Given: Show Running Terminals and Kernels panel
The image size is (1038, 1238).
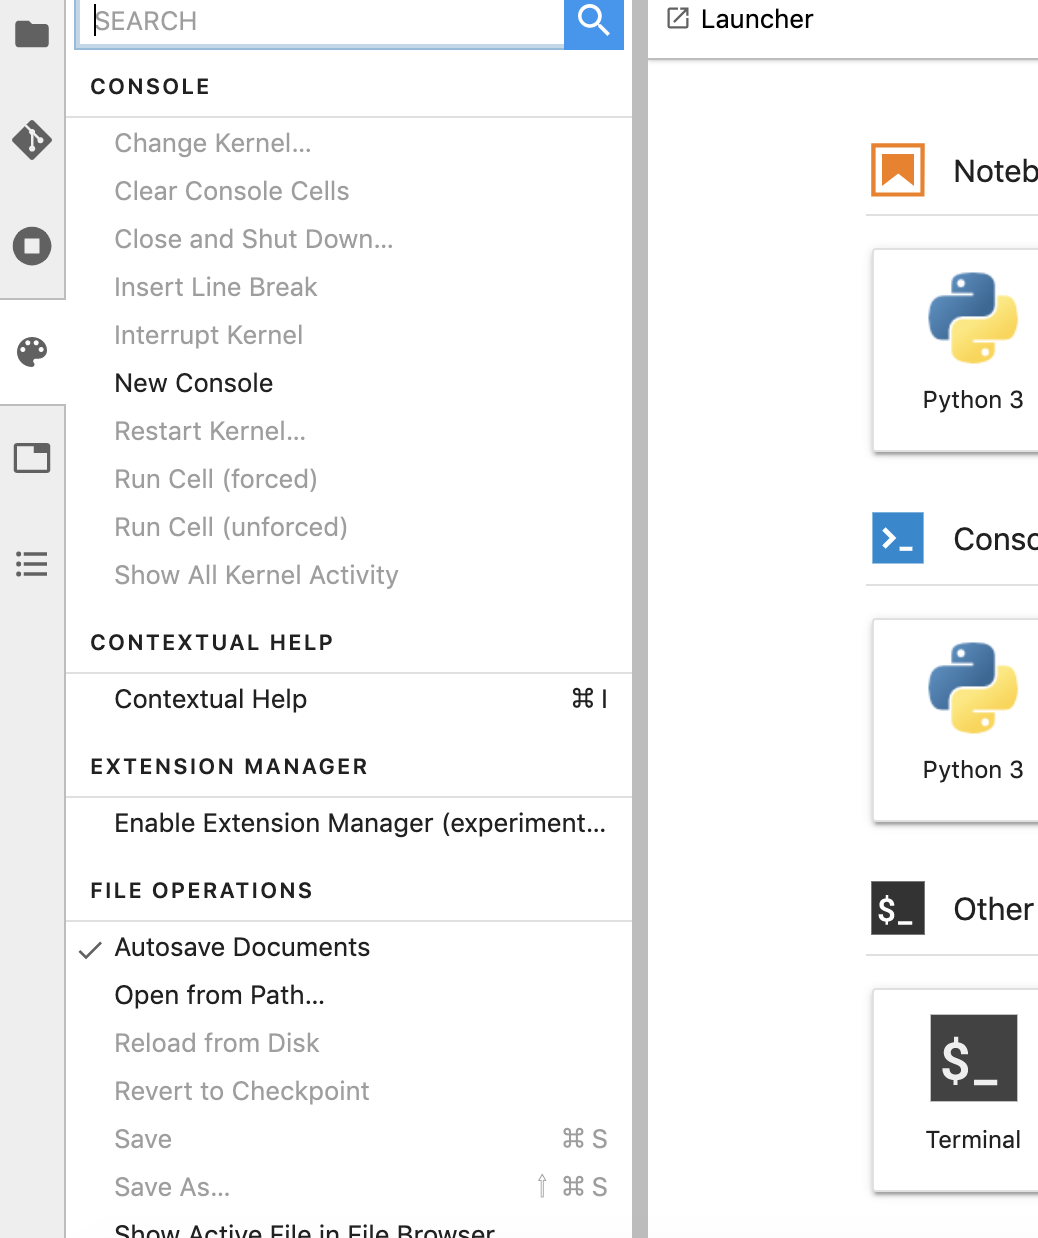Looking at the screenshot, I should click(32, 246).
